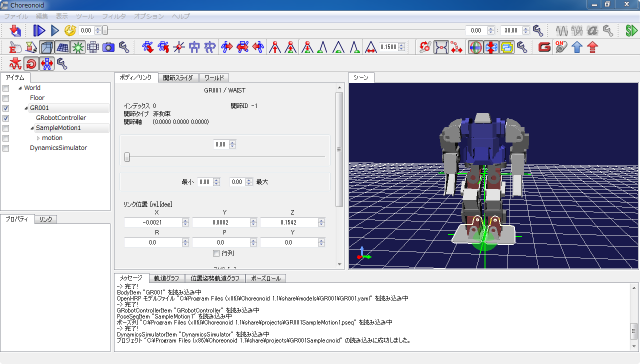The height and width of the screenshot is (364, 640).
Task: Click the 30.00 max time stepper
Action: [526, 31]
